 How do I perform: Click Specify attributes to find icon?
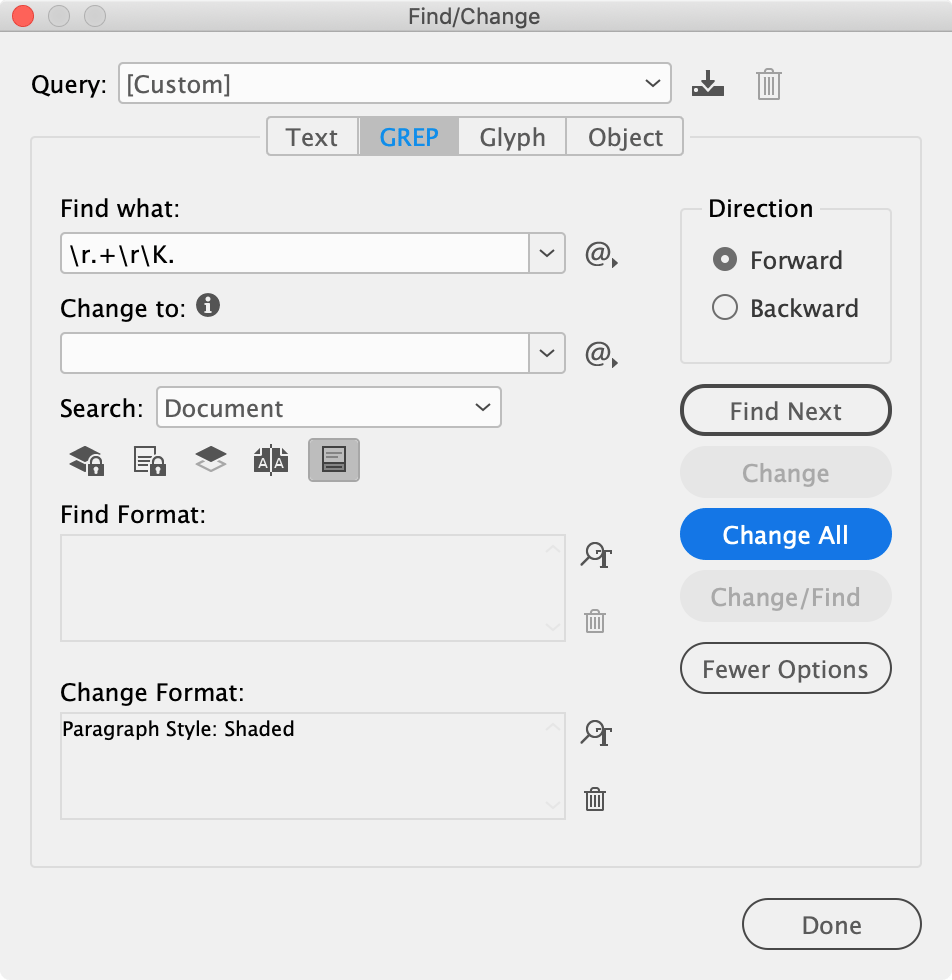[596, 556]
